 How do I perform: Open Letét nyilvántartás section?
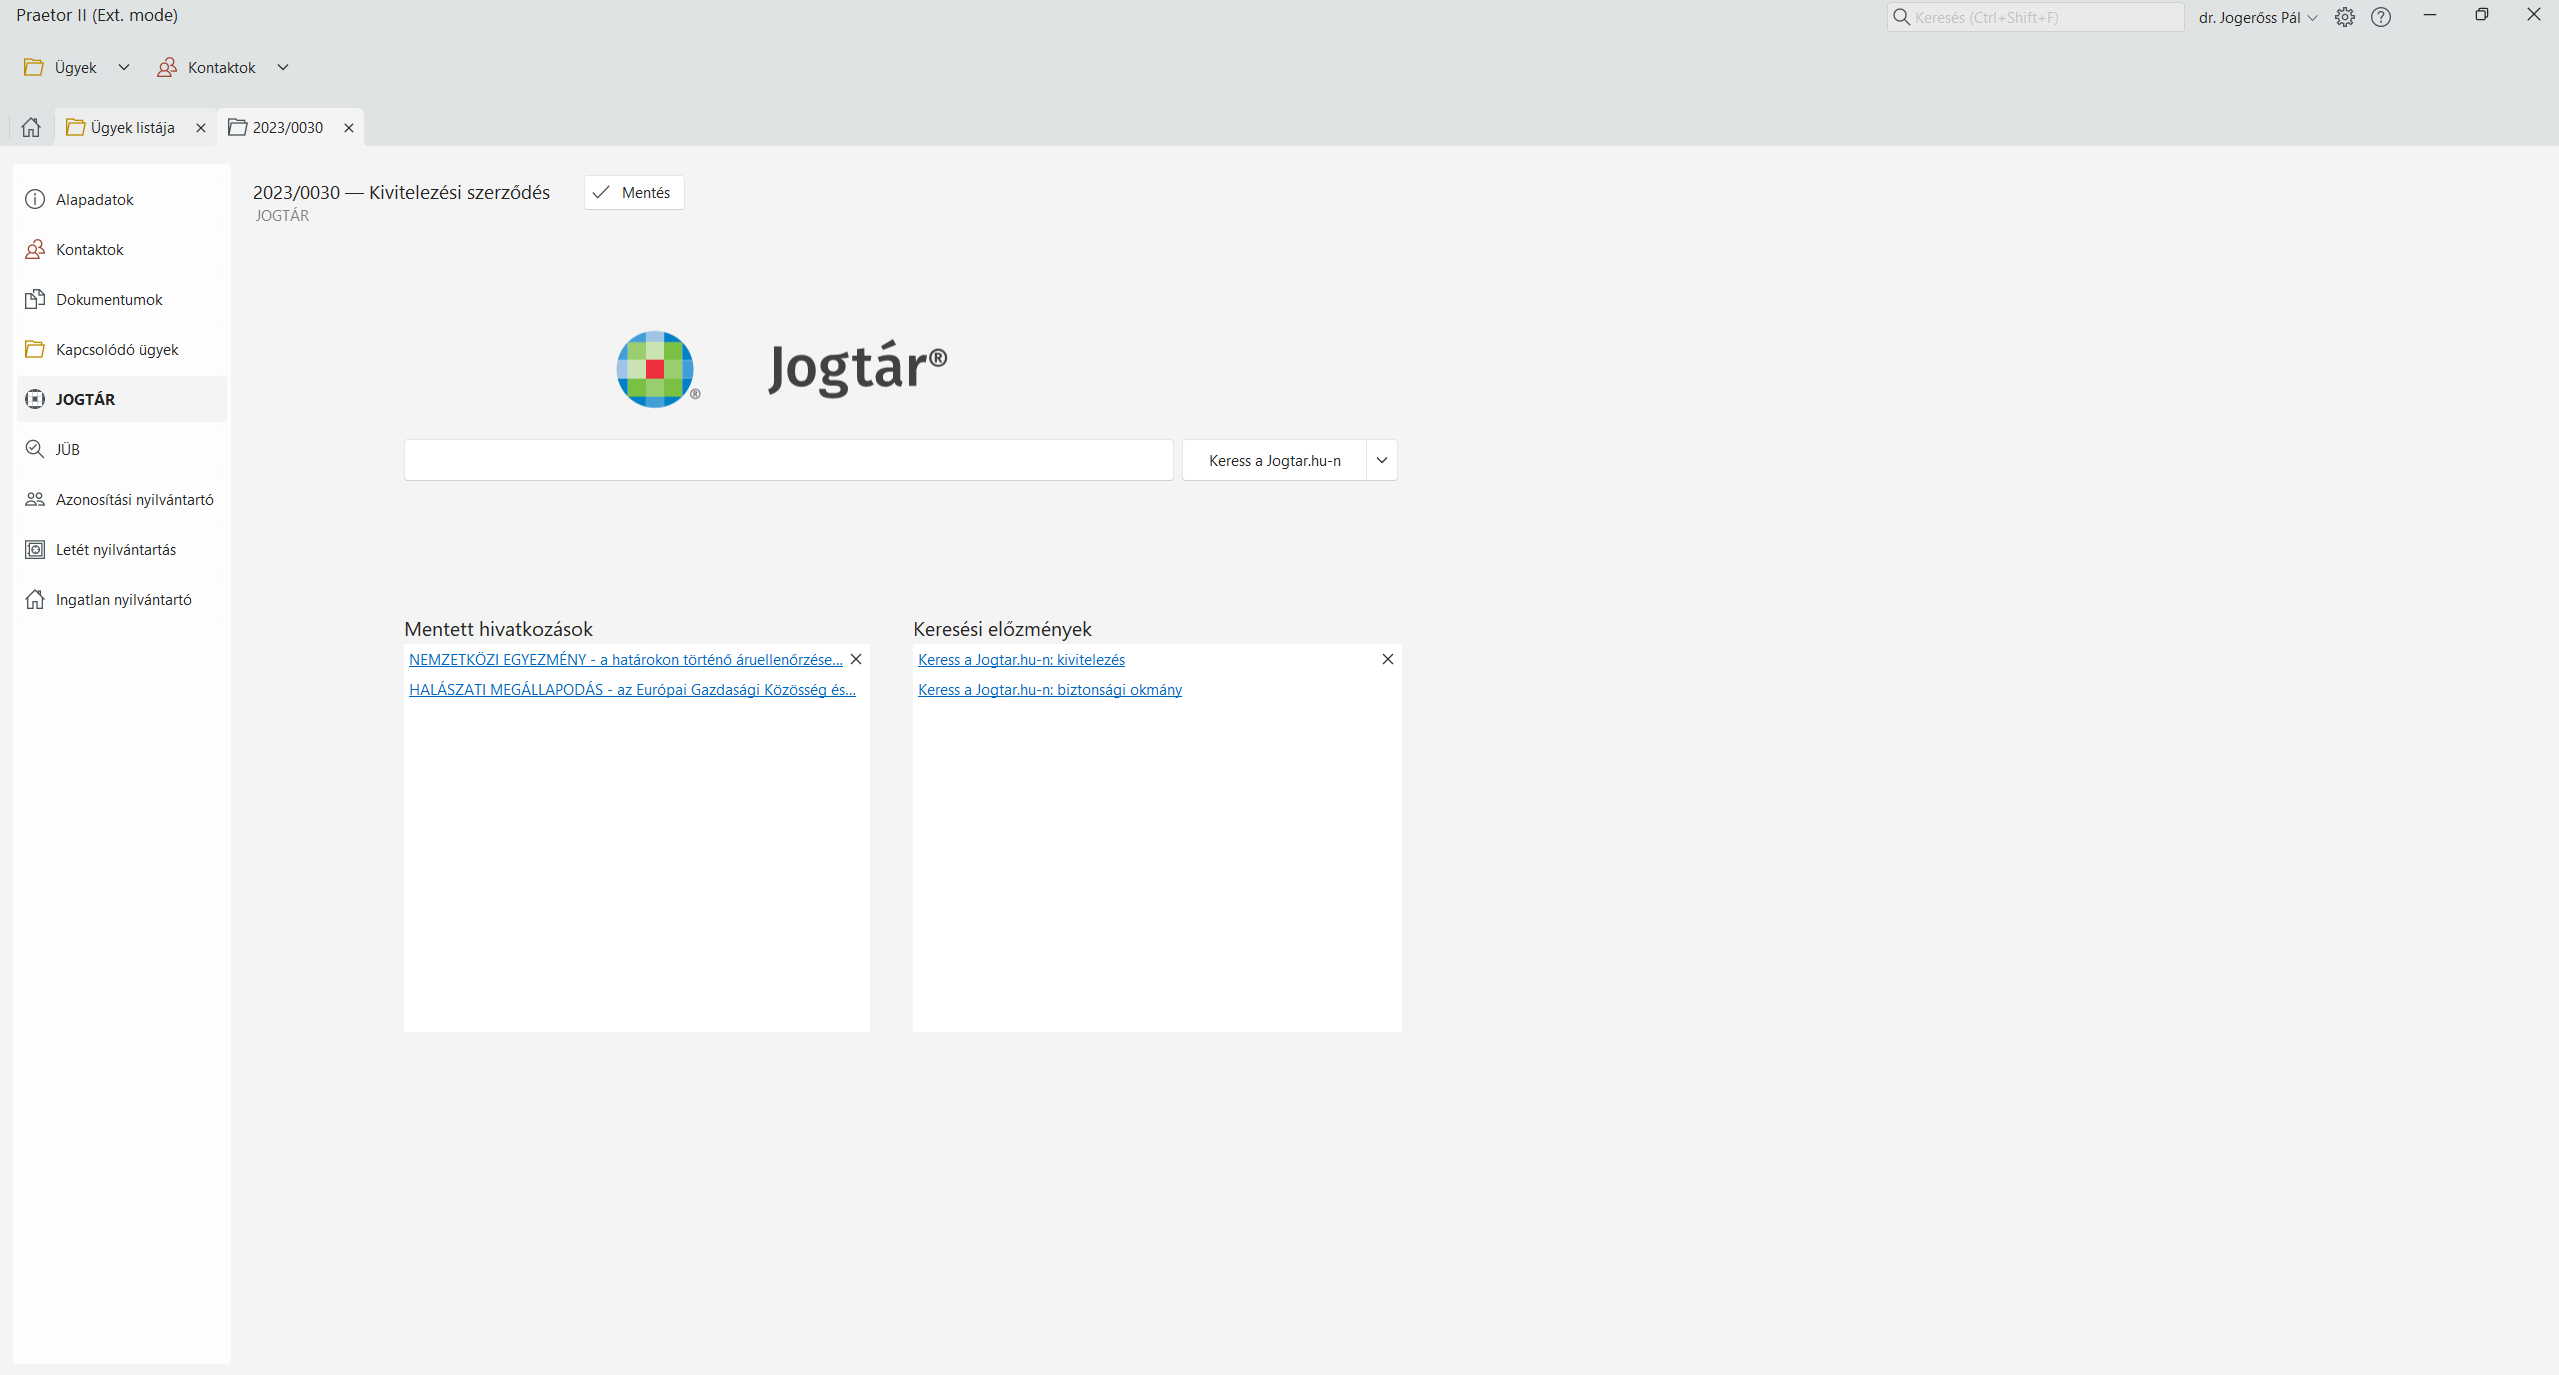click(x=115, y=549)
